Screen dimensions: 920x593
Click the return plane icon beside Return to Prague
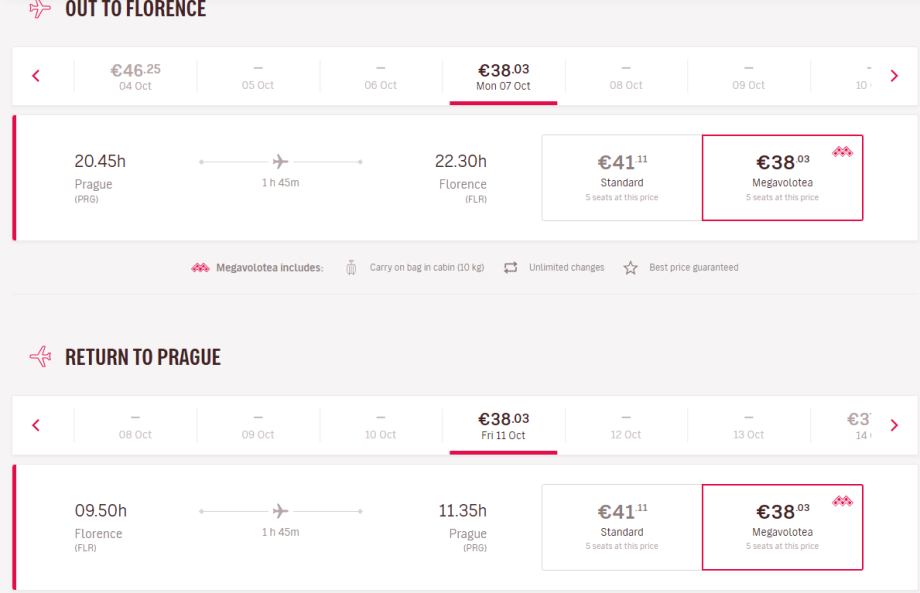(x=40, y=357)
